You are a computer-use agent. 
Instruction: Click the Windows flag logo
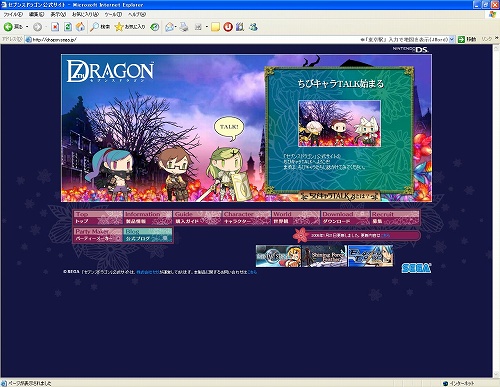coord(492,14)
